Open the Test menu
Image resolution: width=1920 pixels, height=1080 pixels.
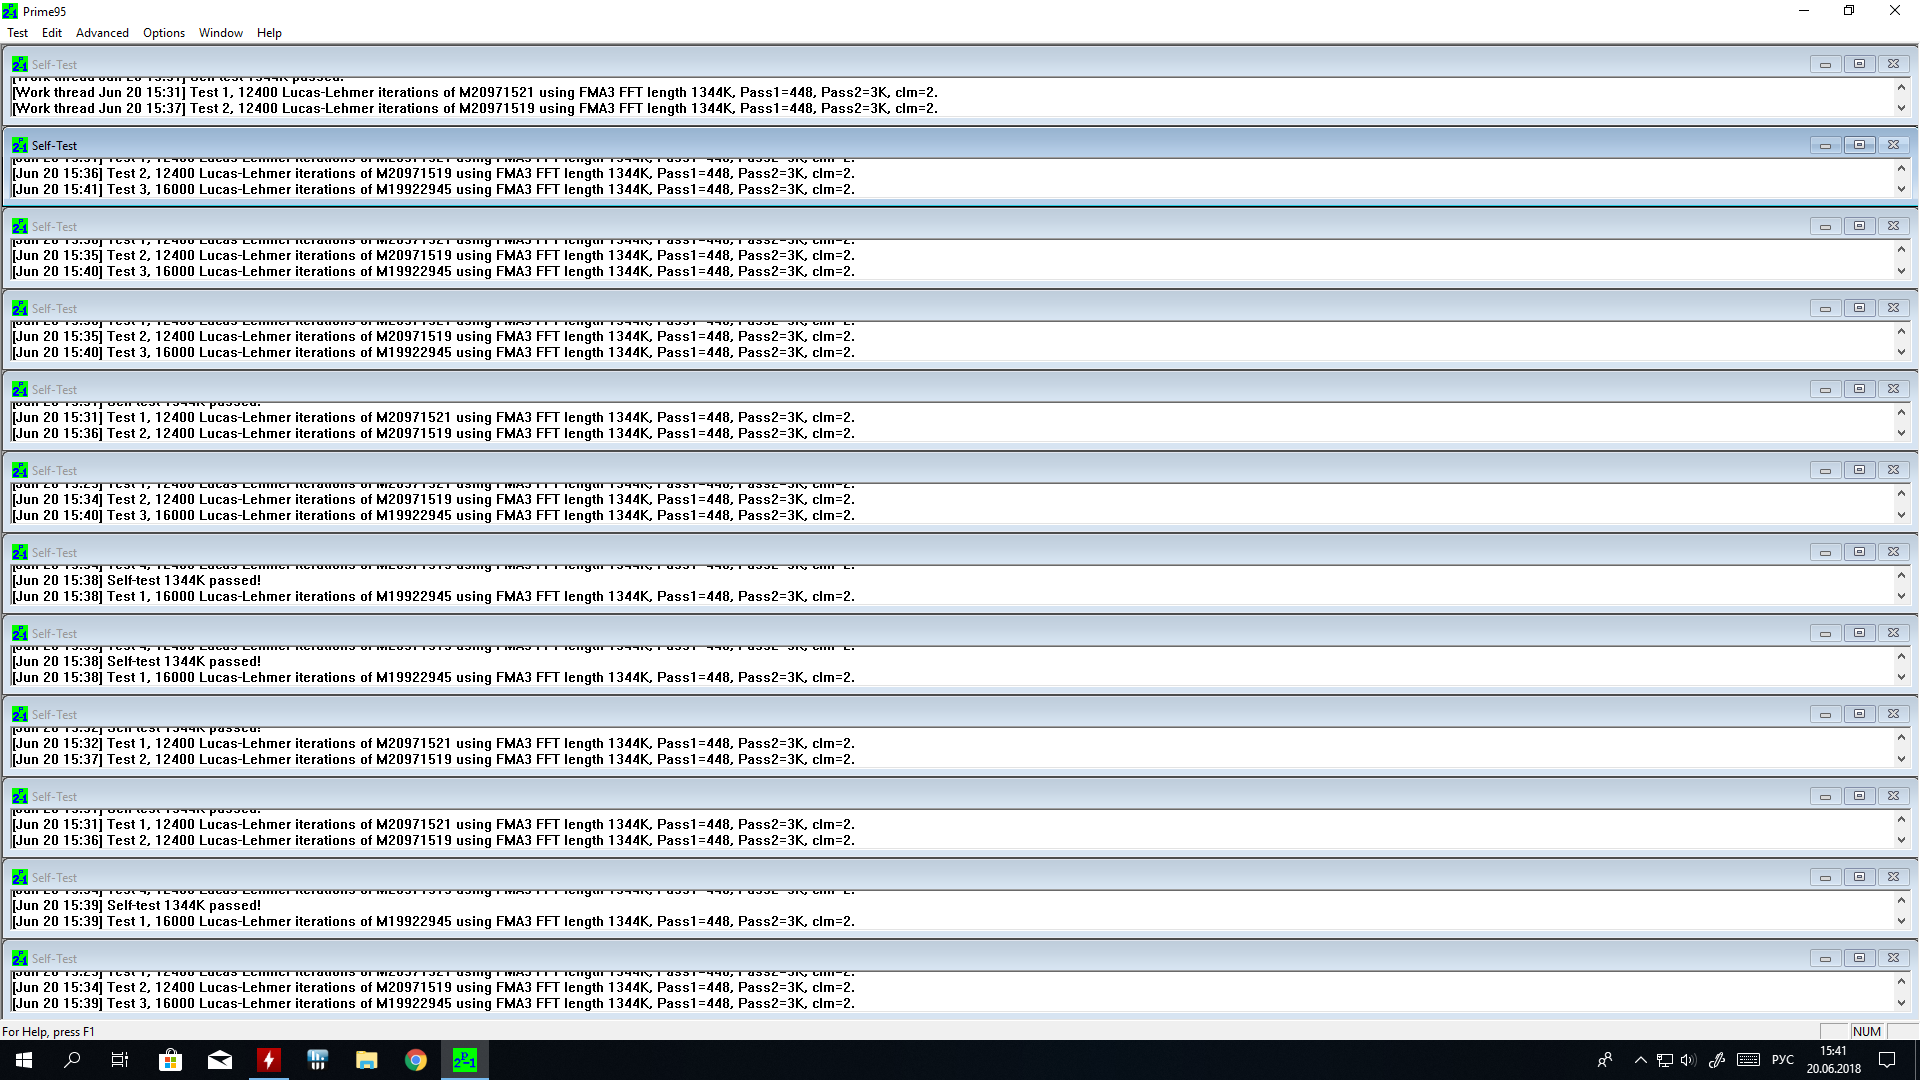coord(17,33)
